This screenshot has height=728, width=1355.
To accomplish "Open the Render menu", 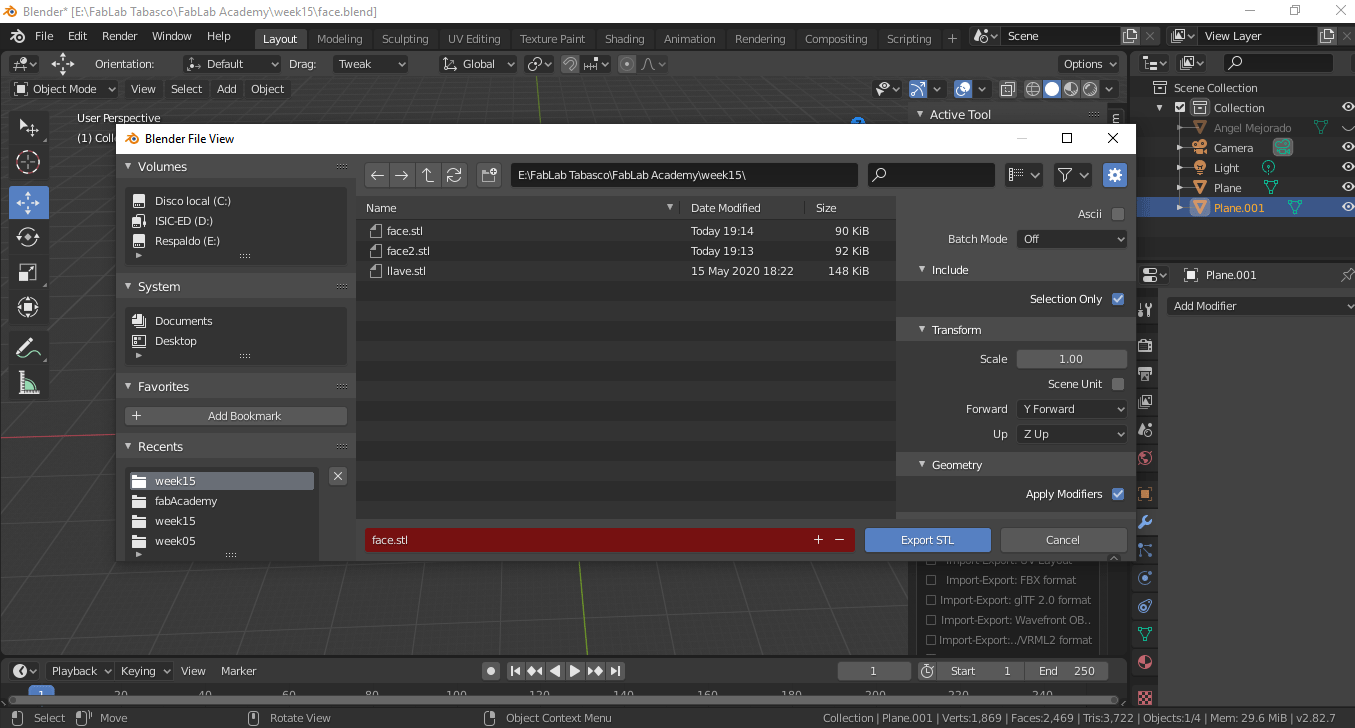I will (120, 36).
